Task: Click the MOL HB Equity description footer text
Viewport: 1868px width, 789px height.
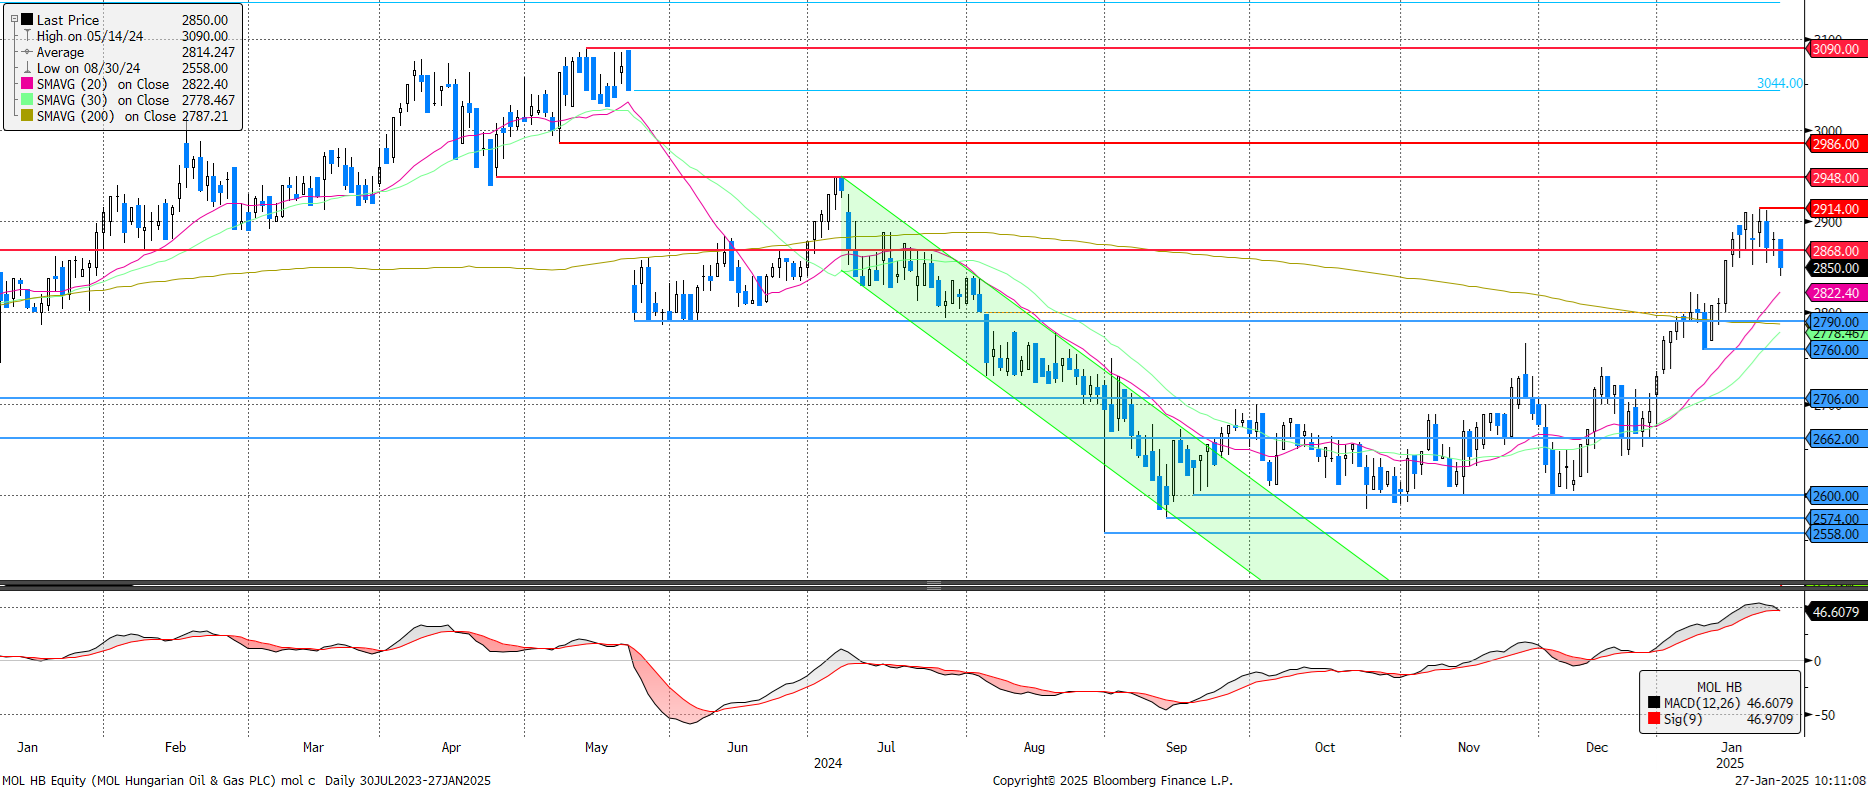Action: 246,781
